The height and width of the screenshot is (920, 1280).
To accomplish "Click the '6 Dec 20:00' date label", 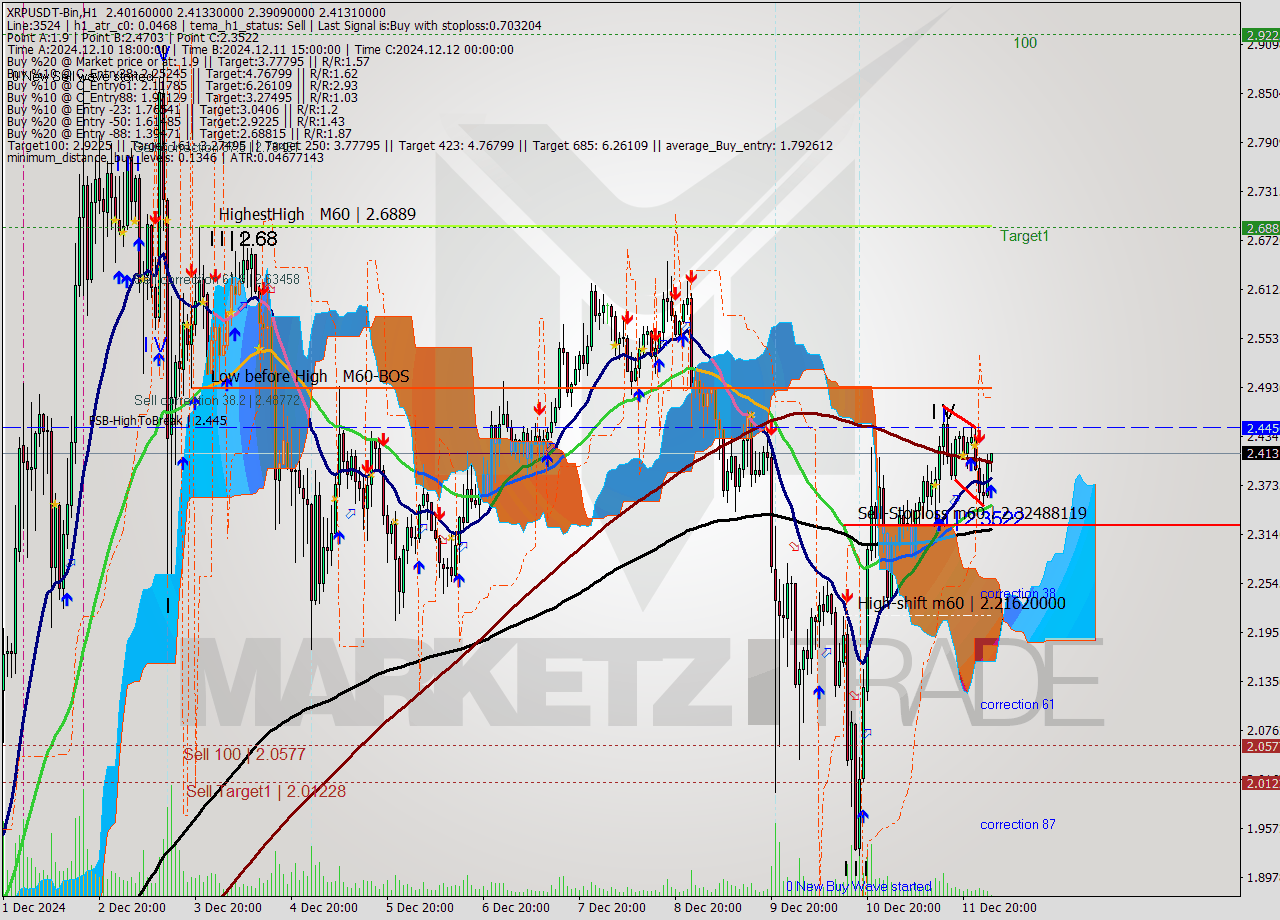I will click(x=515, y=908).
